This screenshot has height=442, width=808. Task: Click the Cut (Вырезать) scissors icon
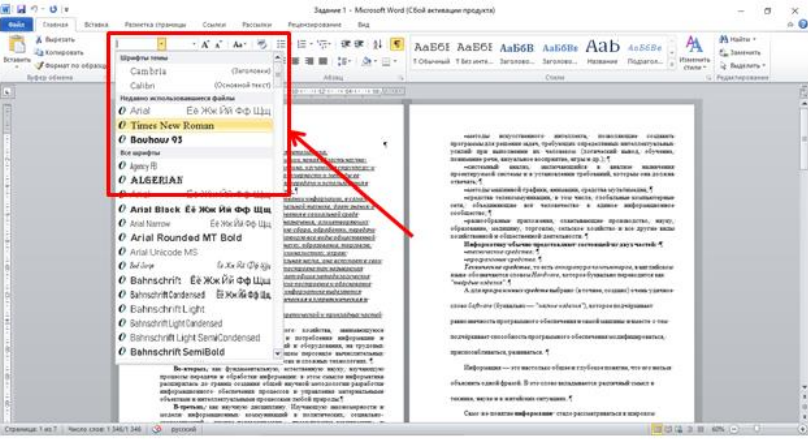(x=40, y=39)
